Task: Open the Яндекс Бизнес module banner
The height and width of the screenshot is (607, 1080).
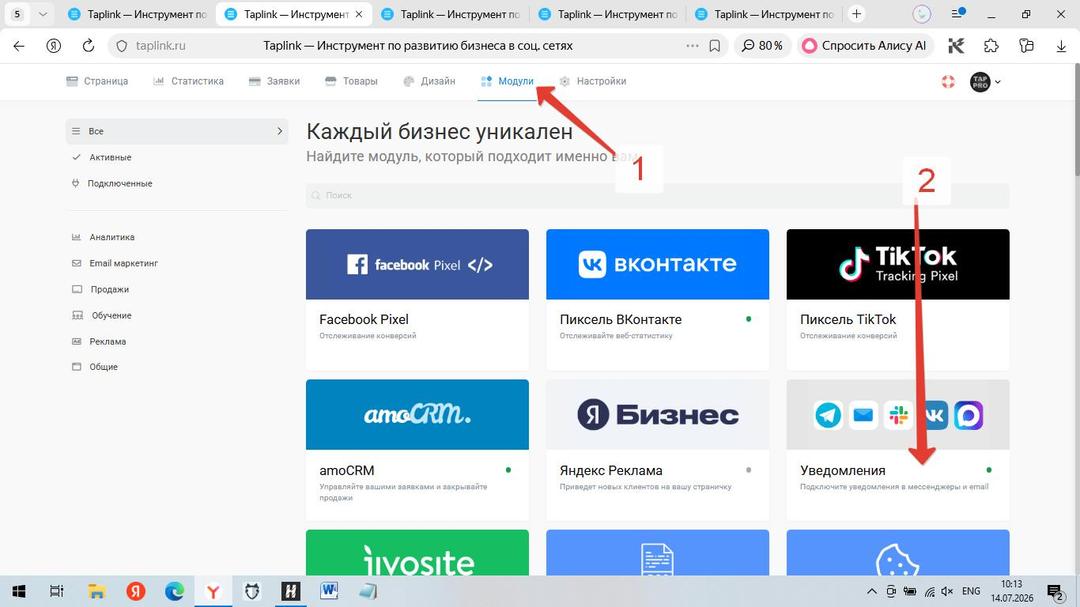Action: [x=658, y=415]
